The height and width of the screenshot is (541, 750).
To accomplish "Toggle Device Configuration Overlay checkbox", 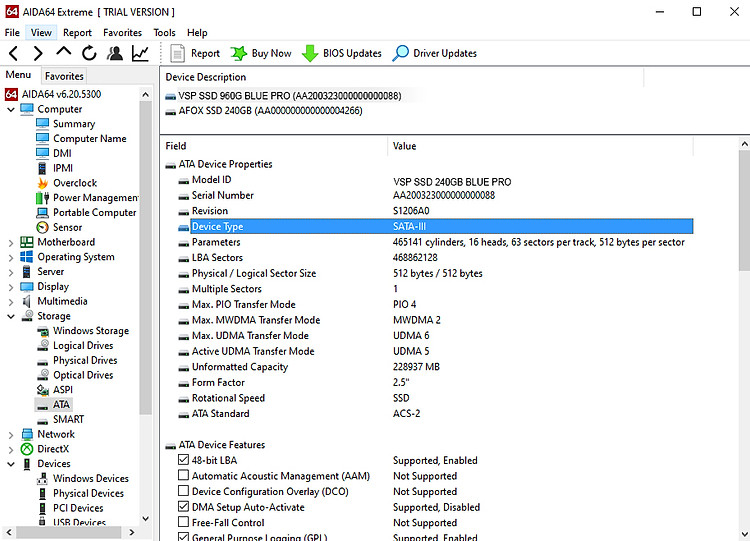I will (183, 491).
